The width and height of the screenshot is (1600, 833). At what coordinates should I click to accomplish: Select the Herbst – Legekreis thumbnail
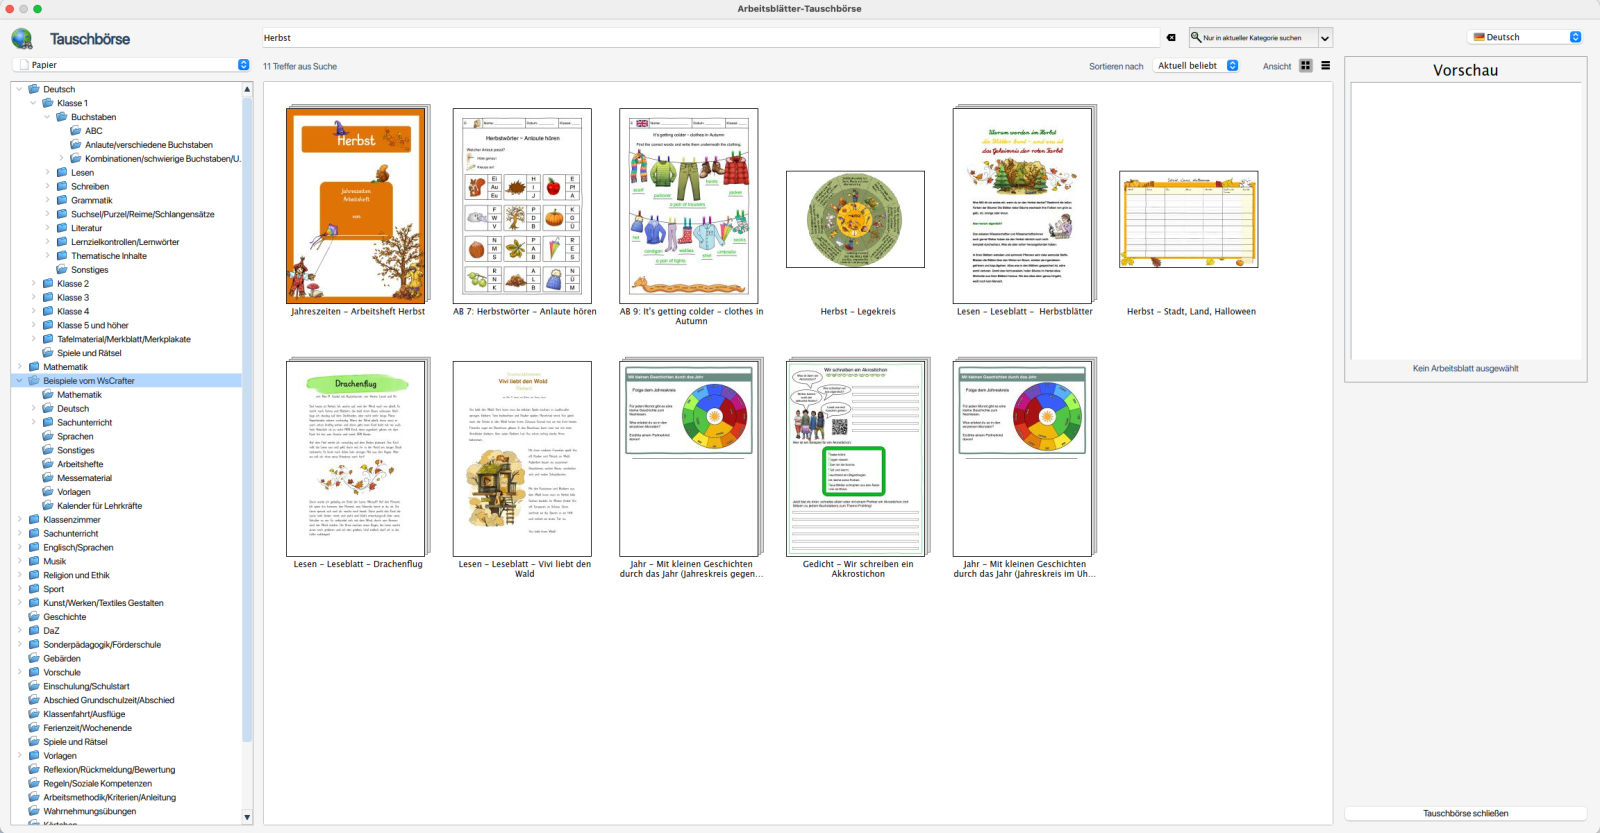pyautogui.click(x=855, y=220)
